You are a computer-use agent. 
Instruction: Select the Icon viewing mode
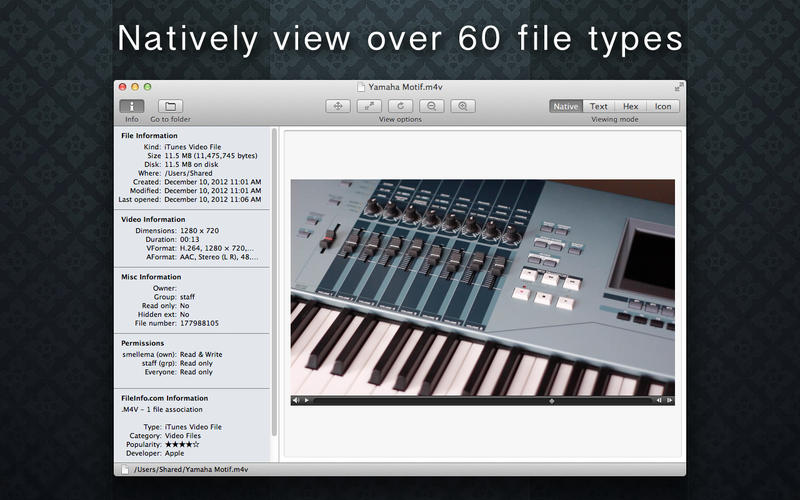point(662,106)
